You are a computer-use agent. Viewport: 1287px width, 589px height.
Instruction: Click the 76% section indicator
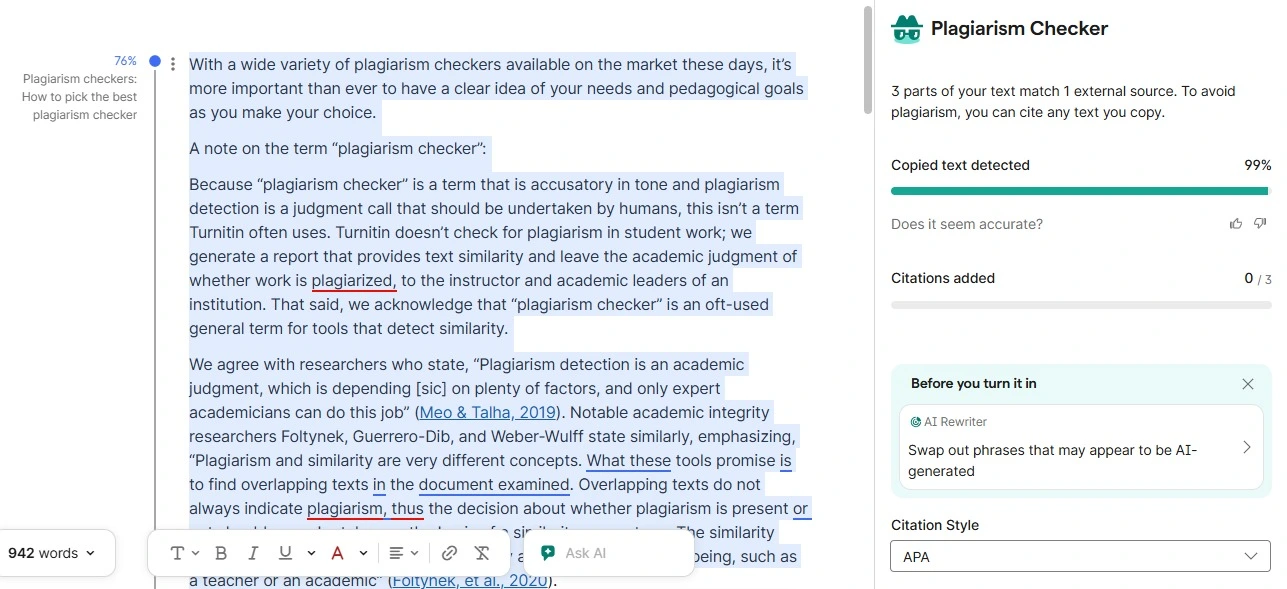tap(125, 61)
